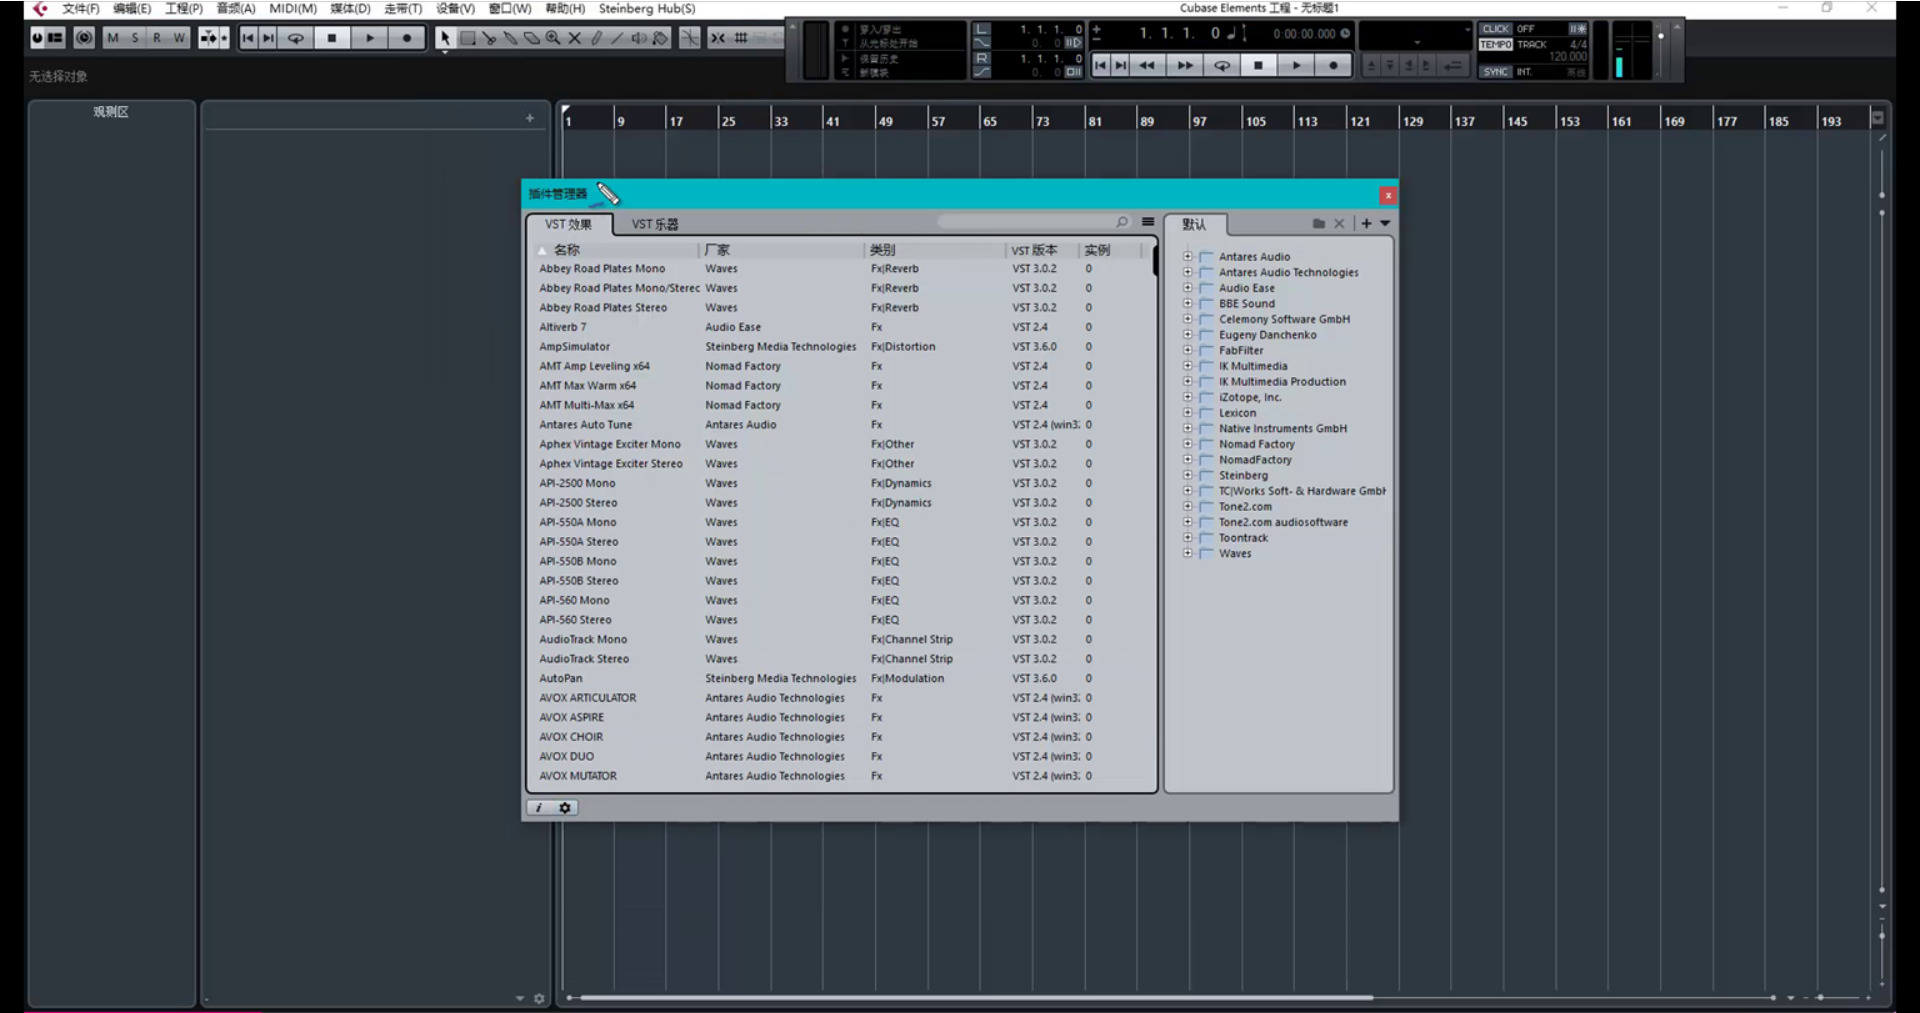
Task: Toggle the metronome CLICK button
Action: click(x=1496, y=29)
